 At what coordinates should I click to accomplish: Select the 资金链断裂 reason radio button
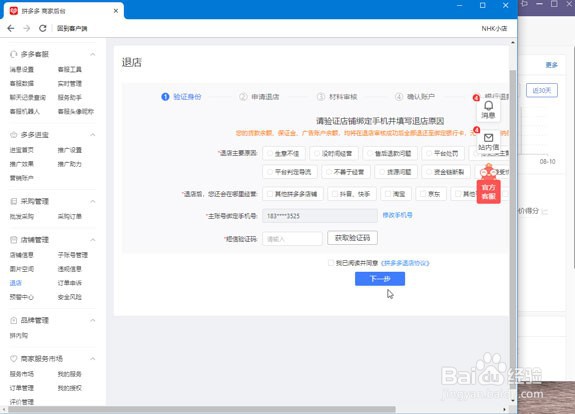point(429,172)
